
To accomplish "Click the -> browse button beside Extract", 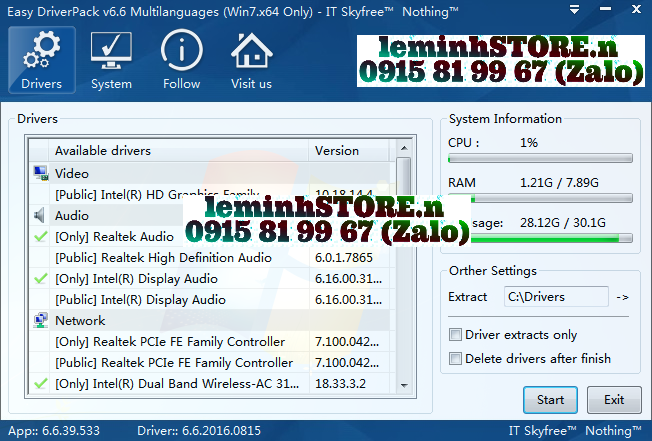I will (622, 297).
